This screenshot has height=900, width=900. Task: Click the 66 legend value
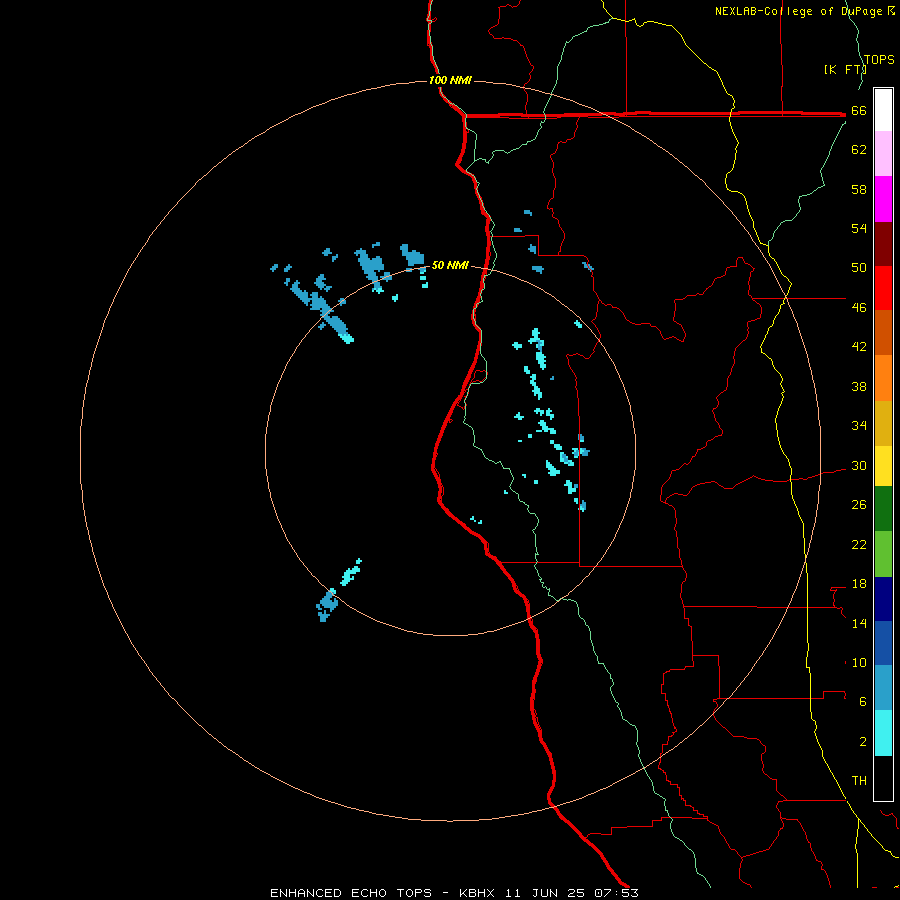point(859,110)
